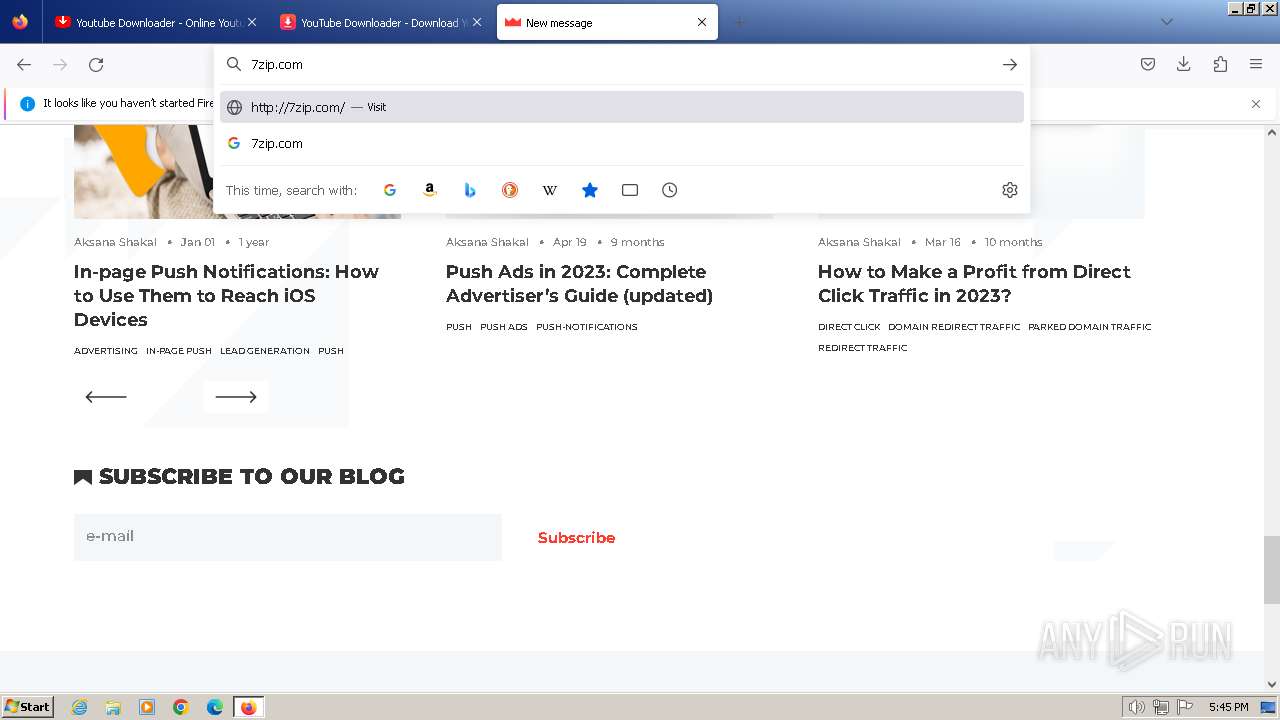Show previous articles with left arrow
The height and width of the screenshot is (720, 1280).
point(106,397)
